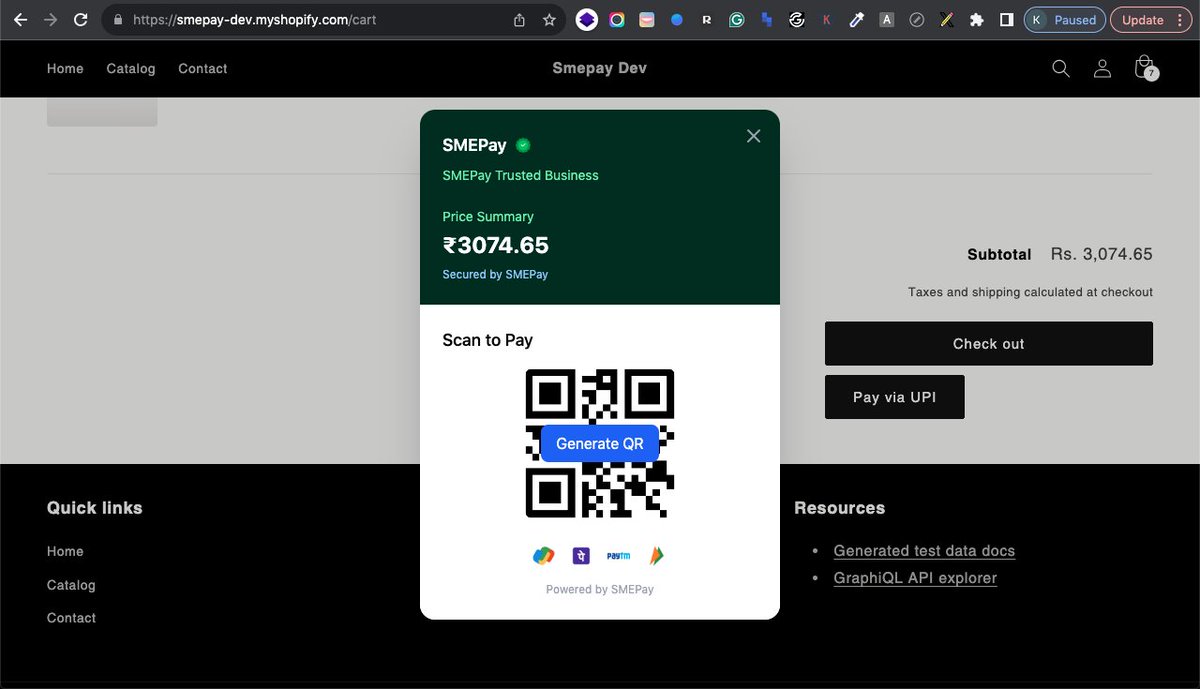Click the Quick links footer heading
Viewport: 1200px width, 689px height.
95,508
